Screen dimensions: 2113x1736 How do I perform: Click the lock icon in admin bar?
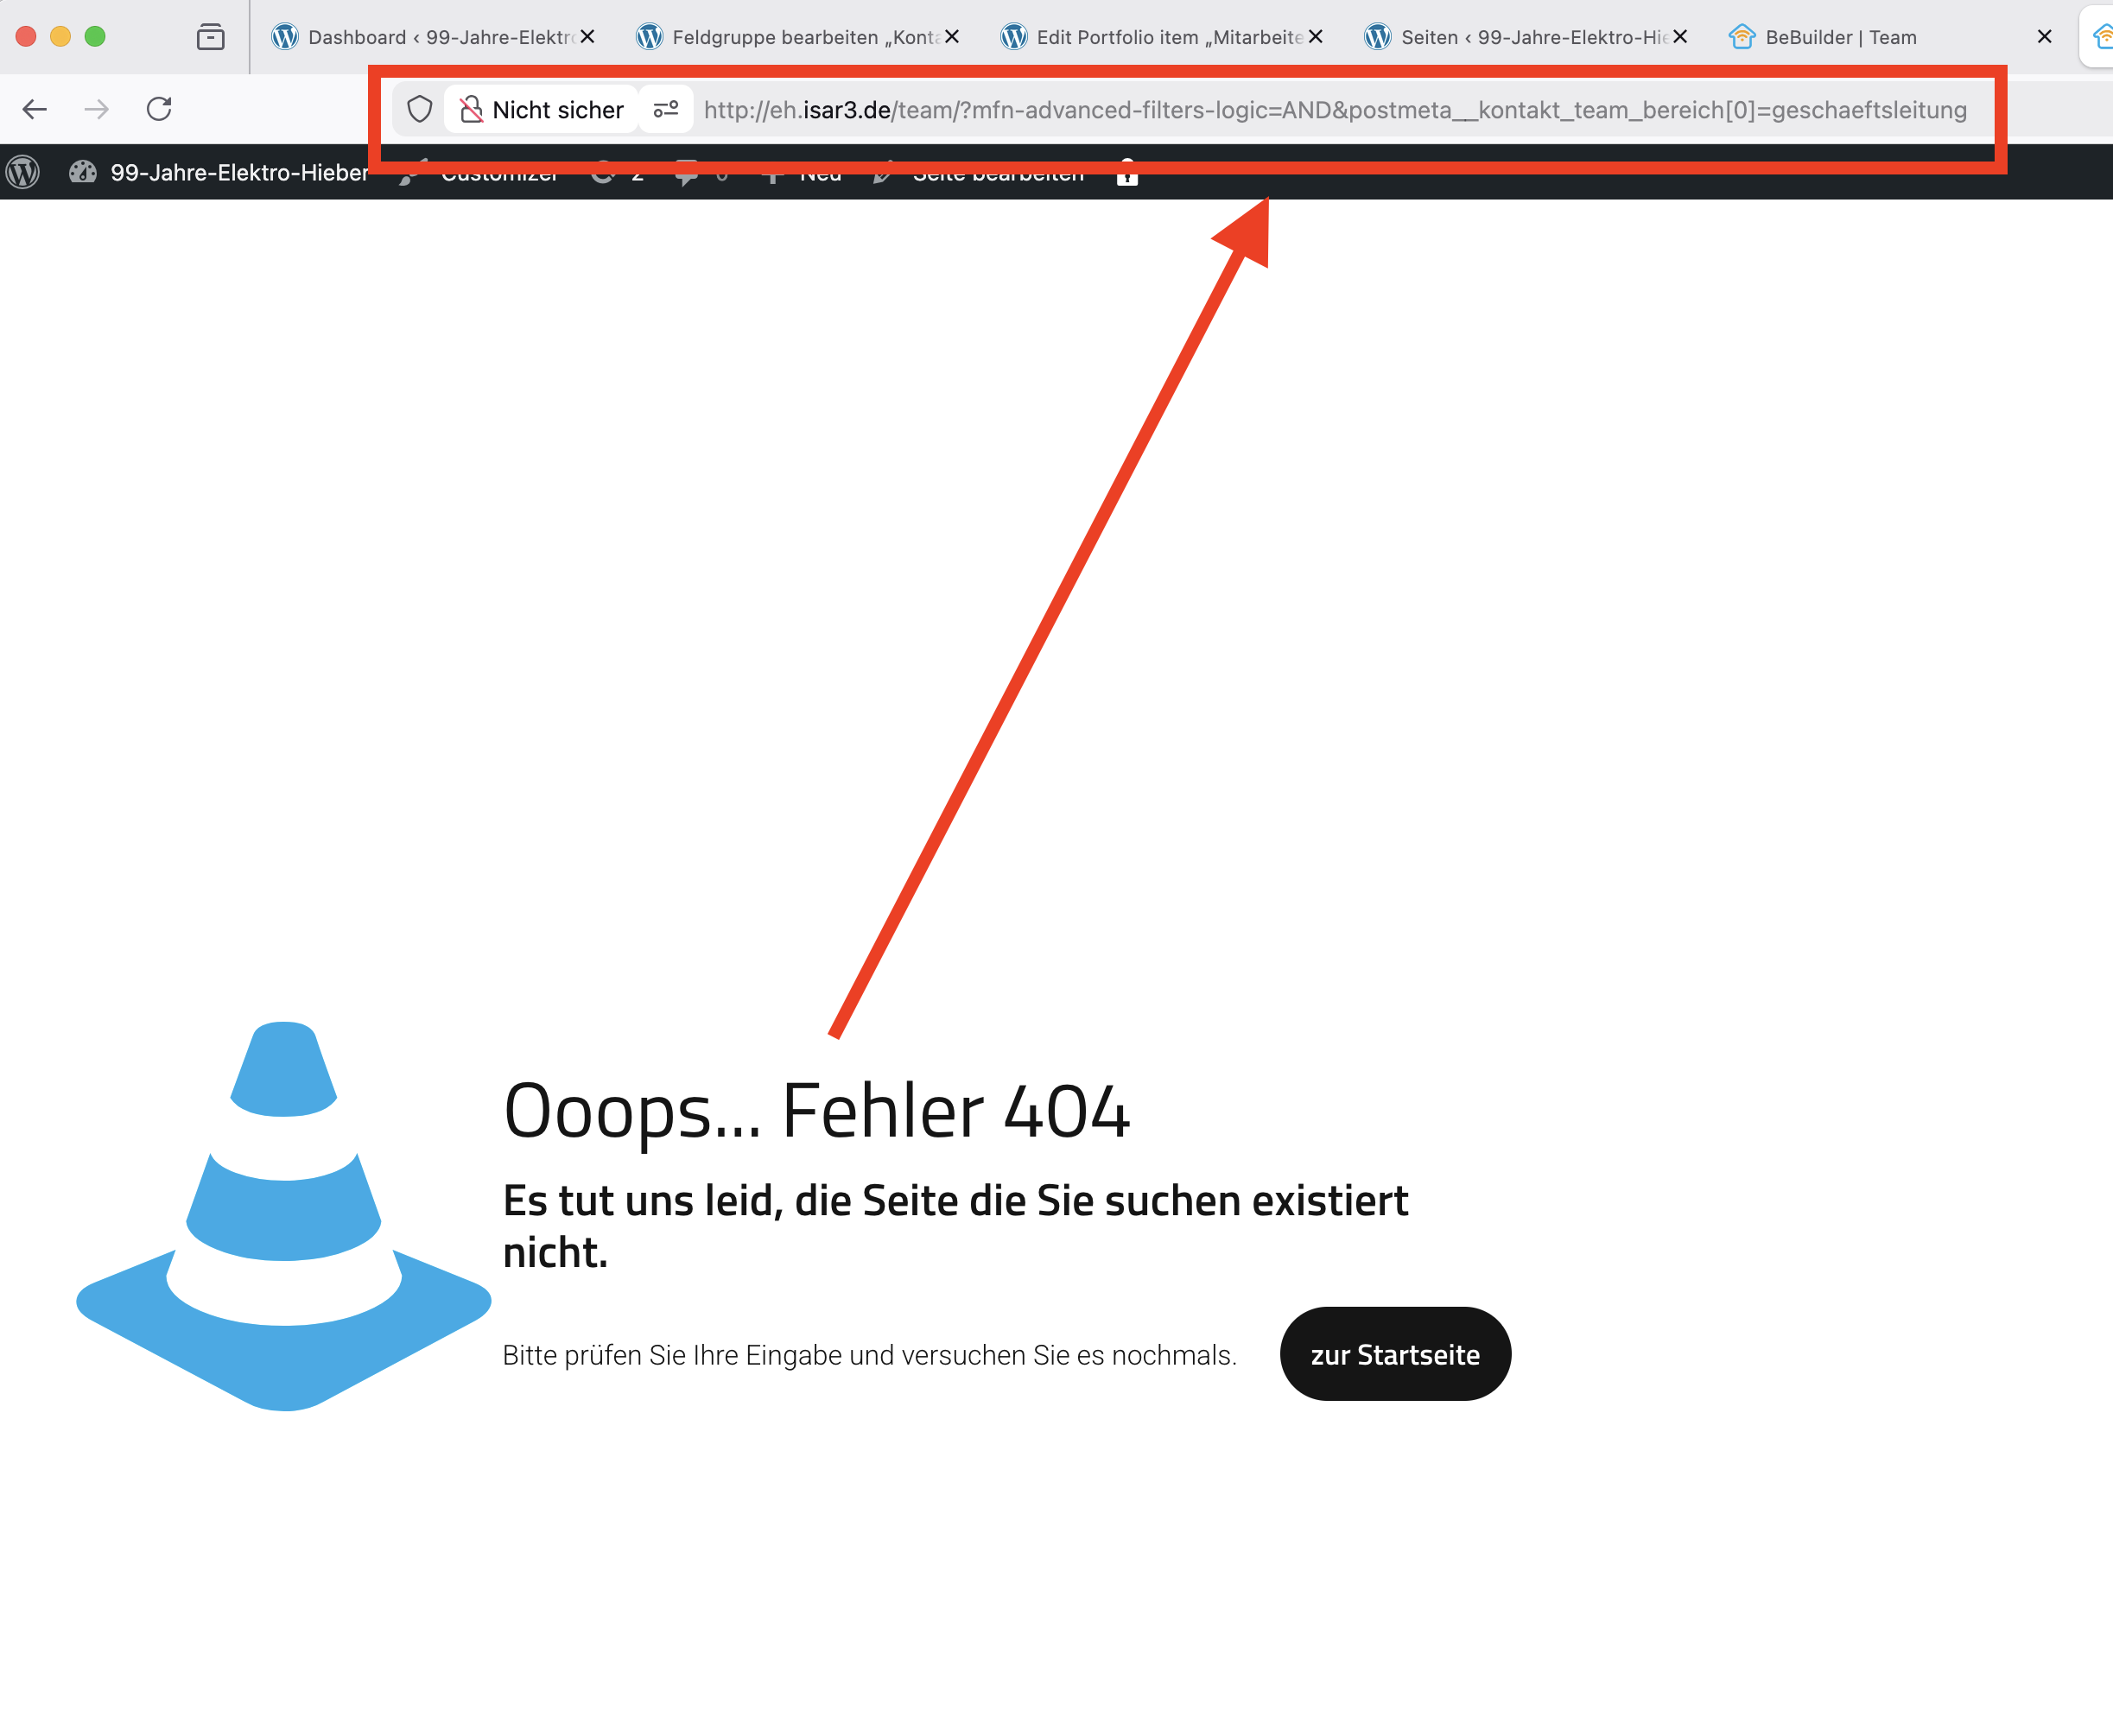pyautogui.click(x=1127, y=176)
